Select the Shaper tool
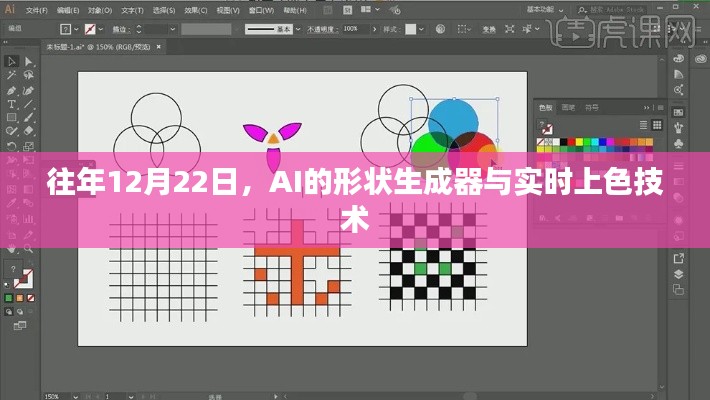This screenshot has height=400, width=710. 11,131
